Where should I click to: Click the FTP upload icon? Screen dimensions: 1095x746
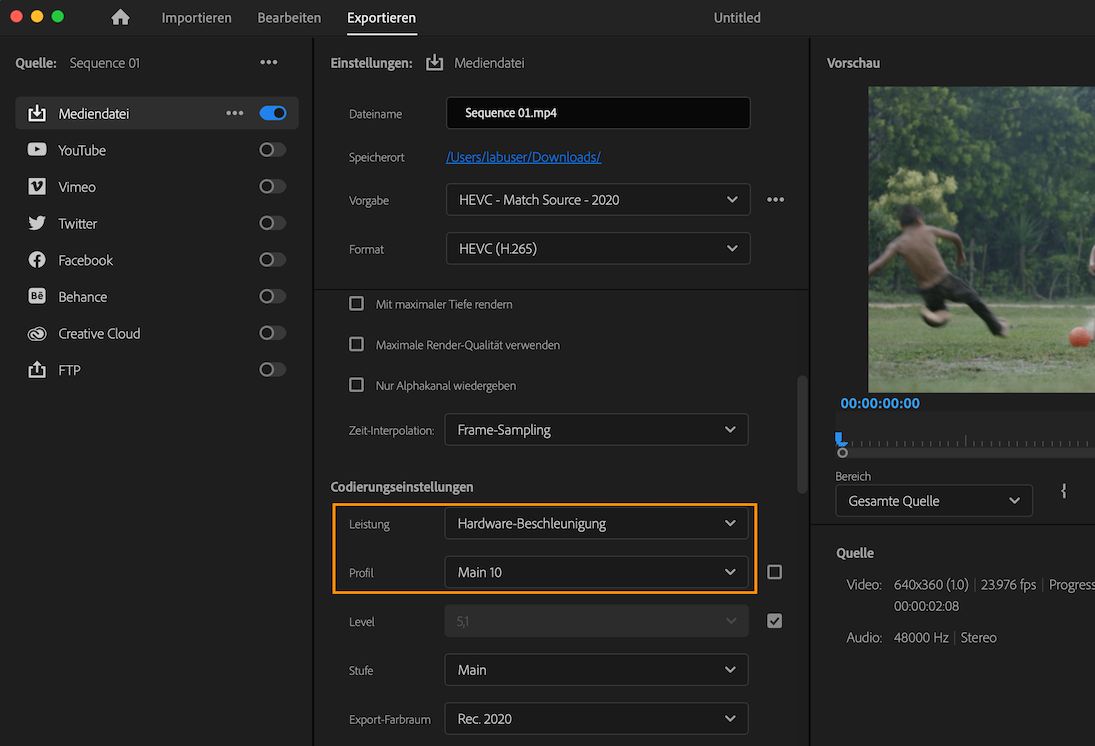point(37,370)
